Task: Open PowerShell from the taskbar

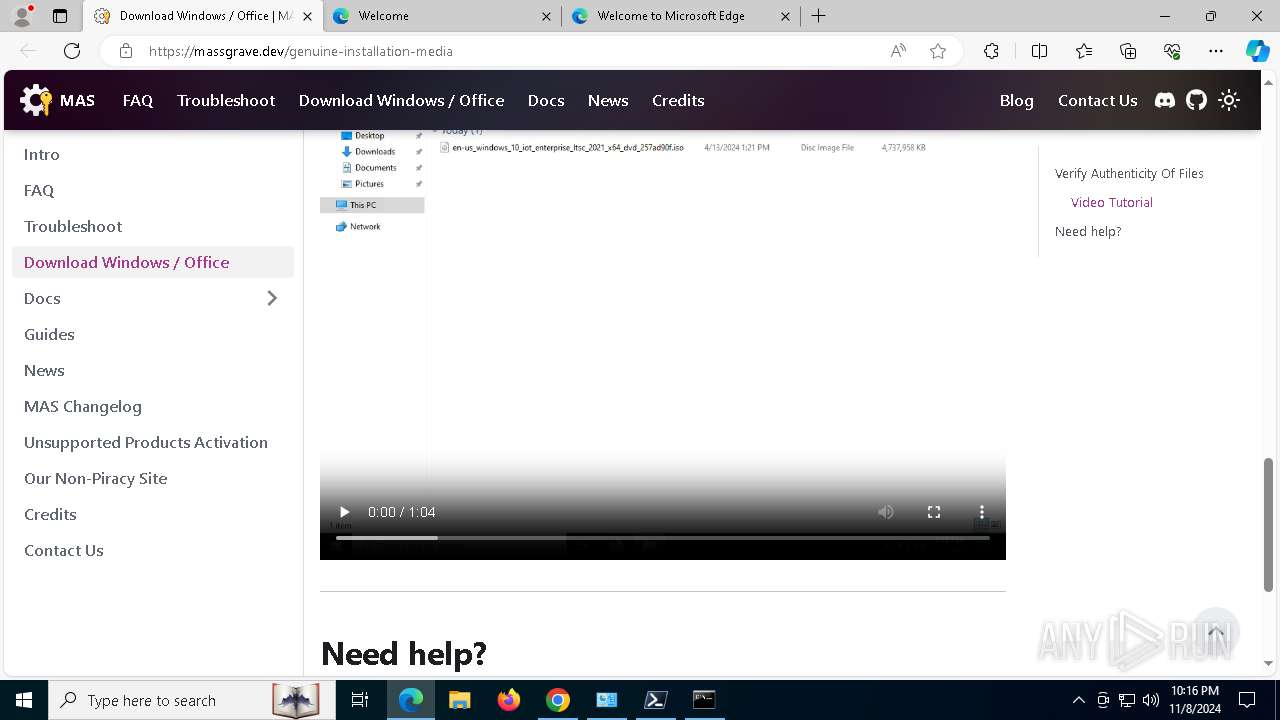Action: coord(656,700)
